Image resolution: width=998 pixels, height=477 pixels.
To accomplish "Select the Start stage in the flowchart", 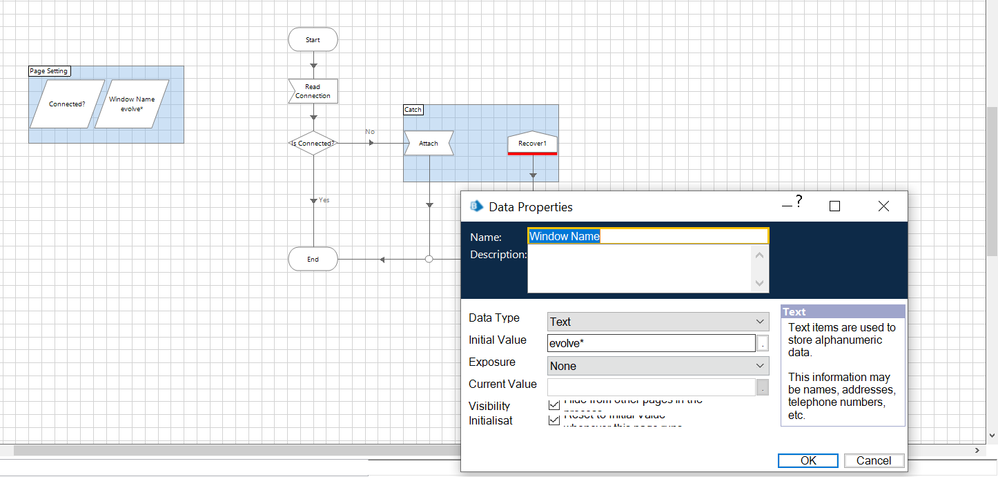I will pyautogui.click(x=313, y=39).
